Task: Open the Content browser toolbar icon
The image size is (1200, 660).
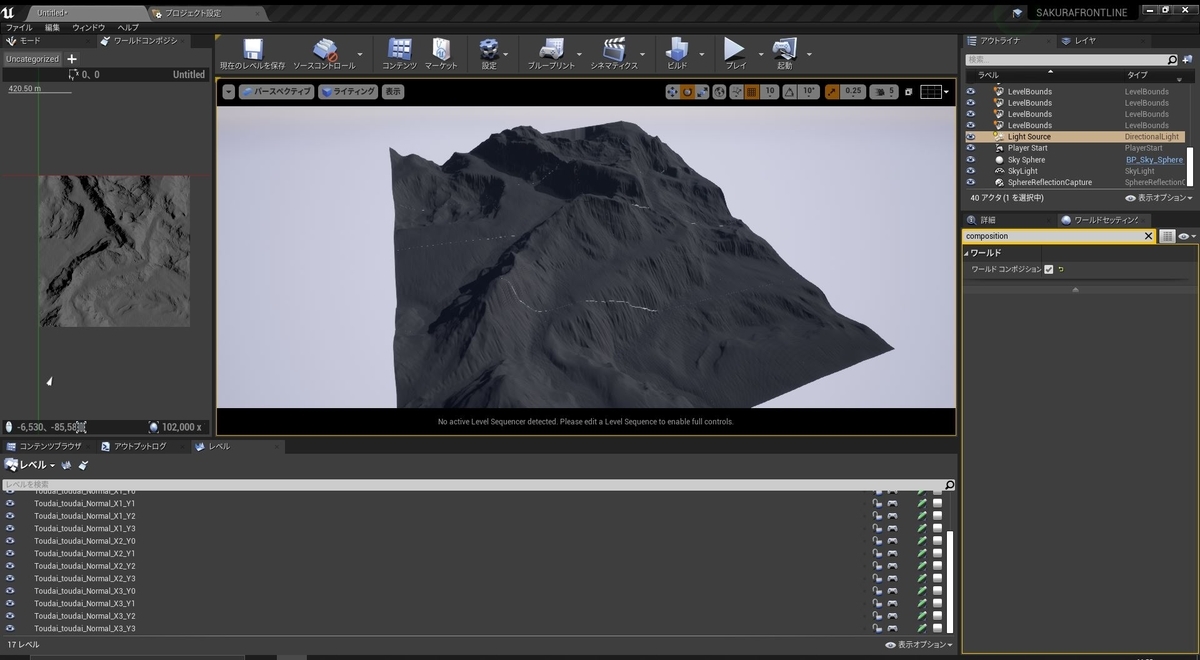Action: 399,49
